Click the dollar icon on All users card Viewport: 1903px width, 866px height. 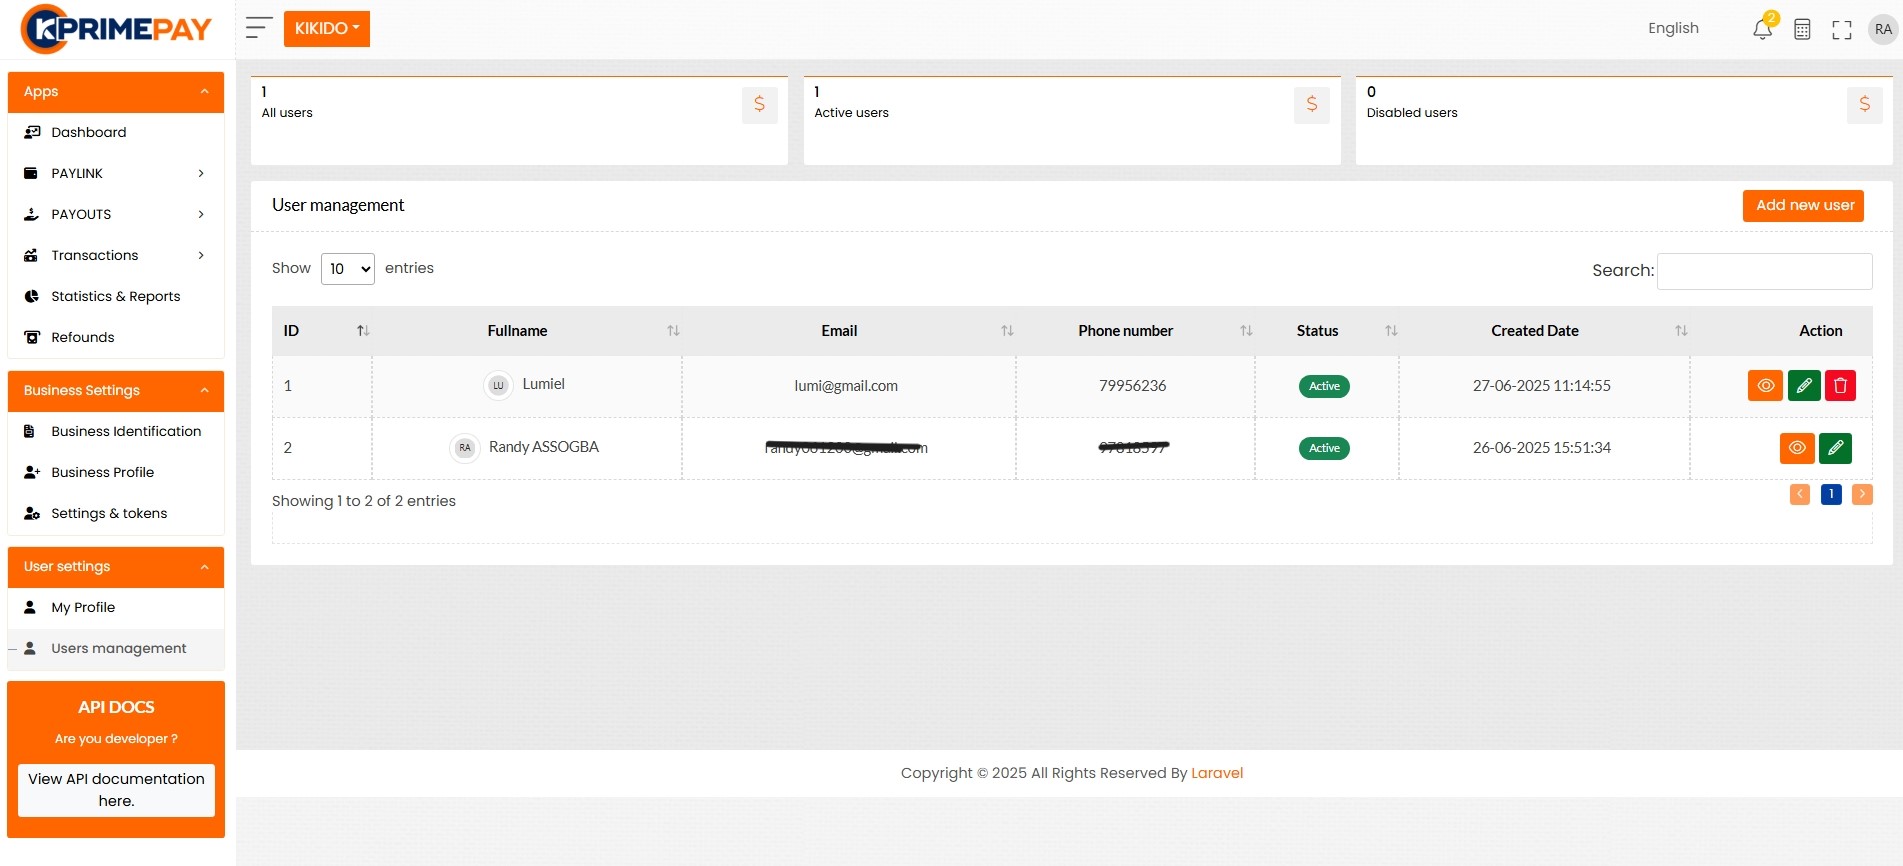tap(759, 104)
